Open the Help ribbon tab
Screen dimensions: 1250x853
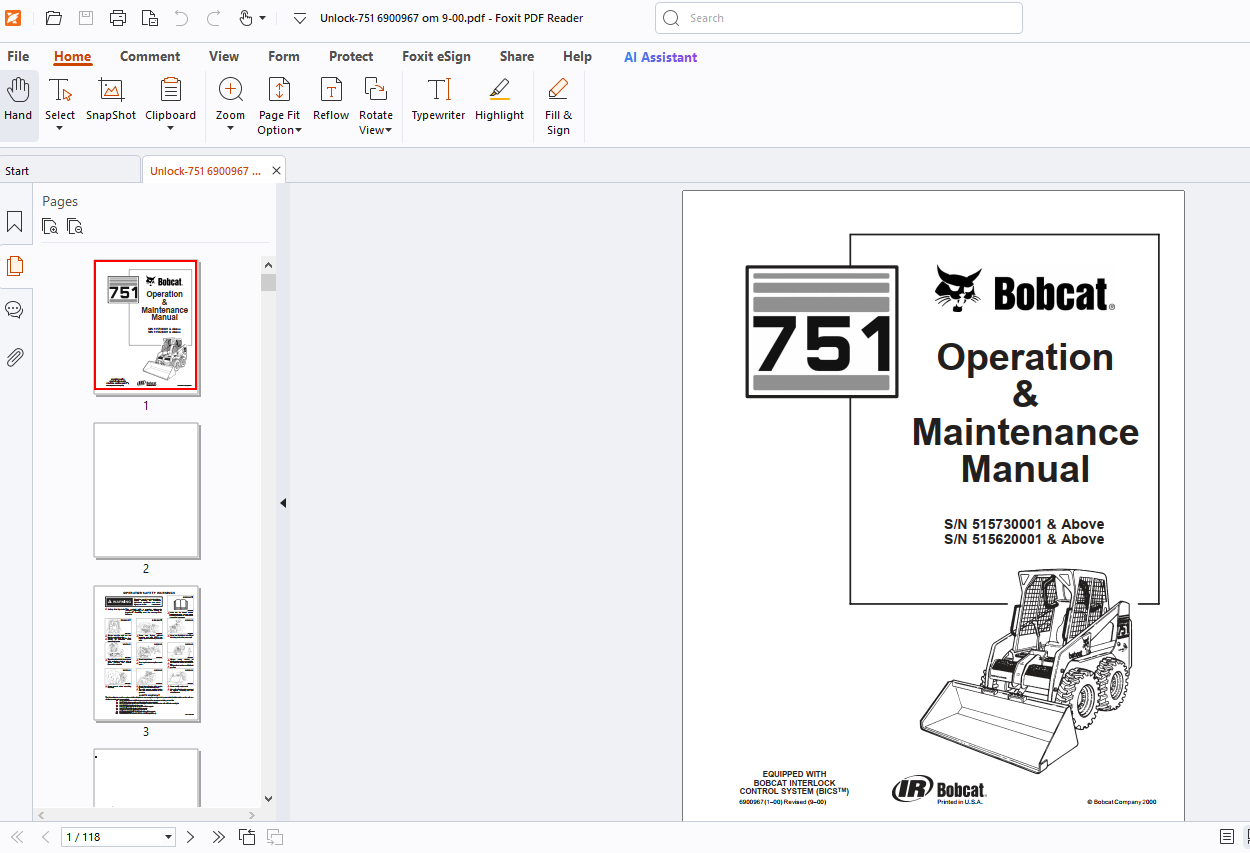click(577, 57)
